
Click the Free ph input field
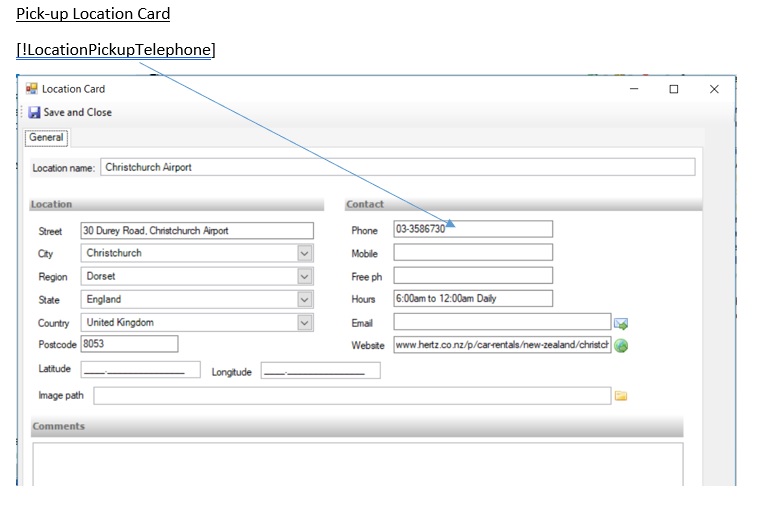click(x=472, y=276)
